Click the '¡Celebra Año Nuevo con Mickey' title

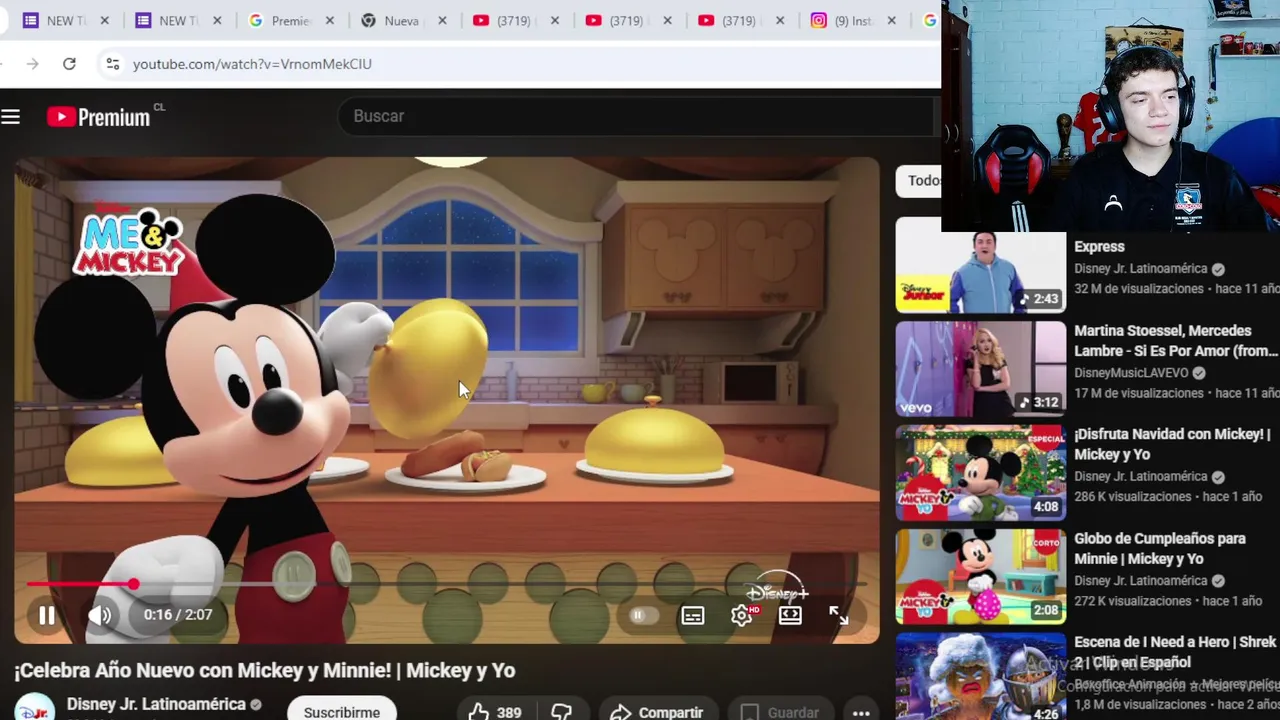point(265,671)
